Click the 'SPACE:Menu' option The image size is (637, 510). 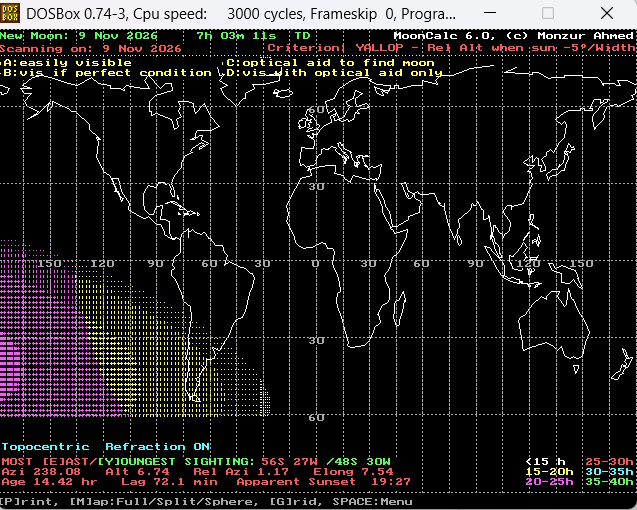pos(373,502)
